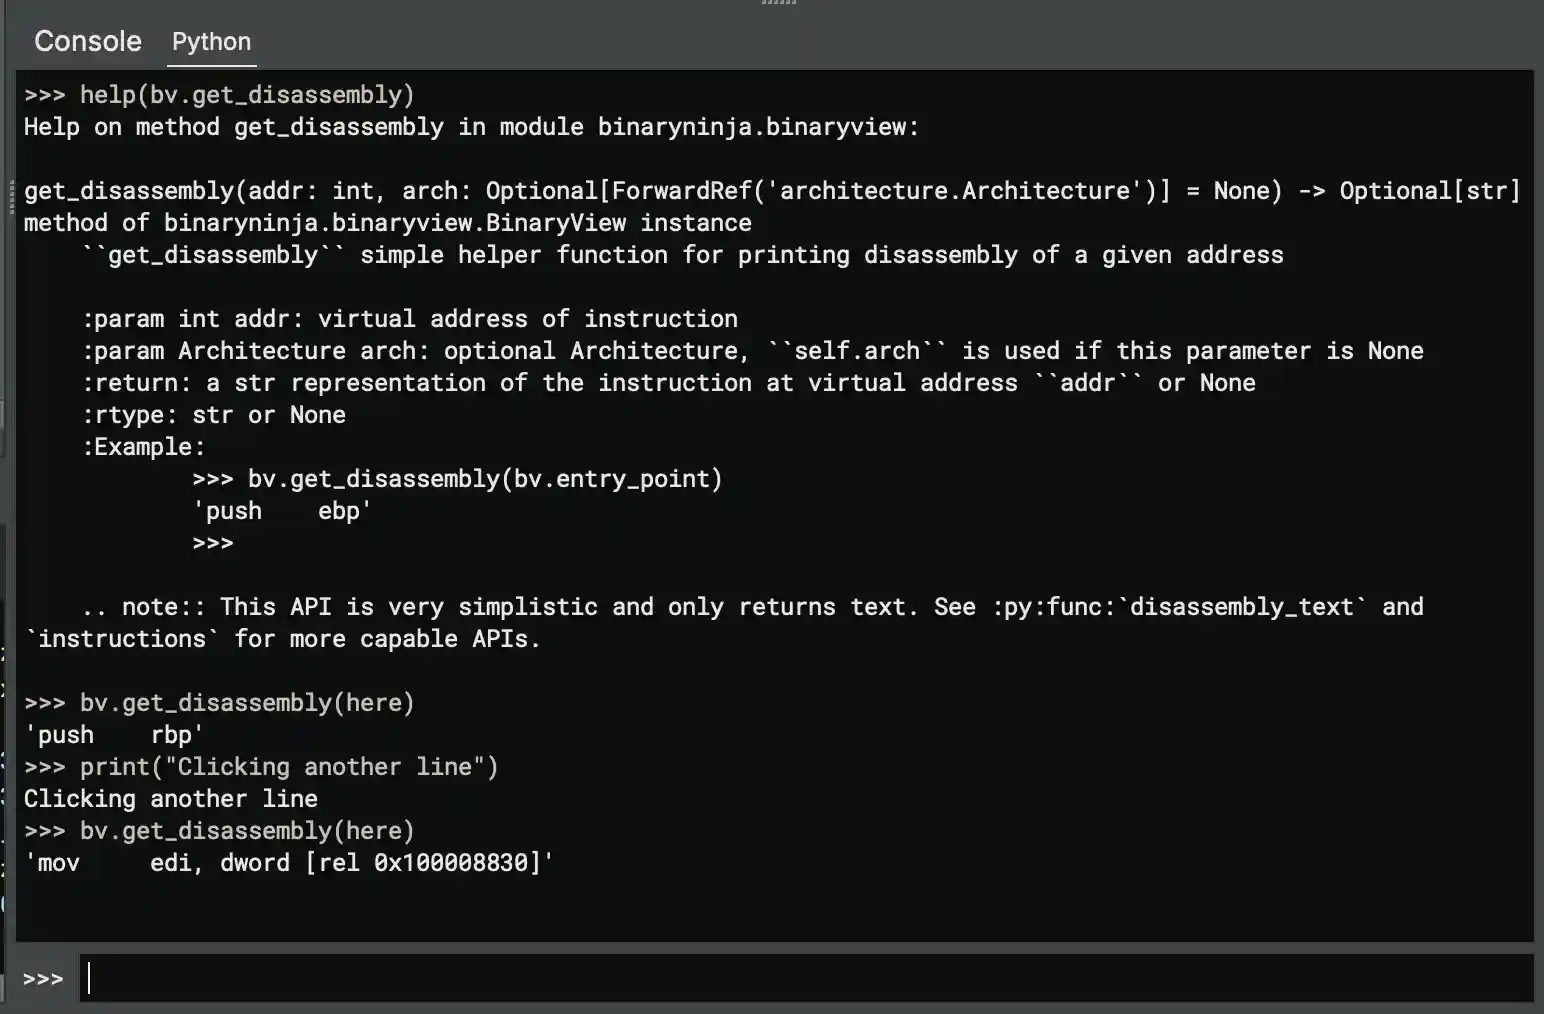1544x1014 pixels.
Task: Switch to the Python tab
Action: click(x=211, y=42)
